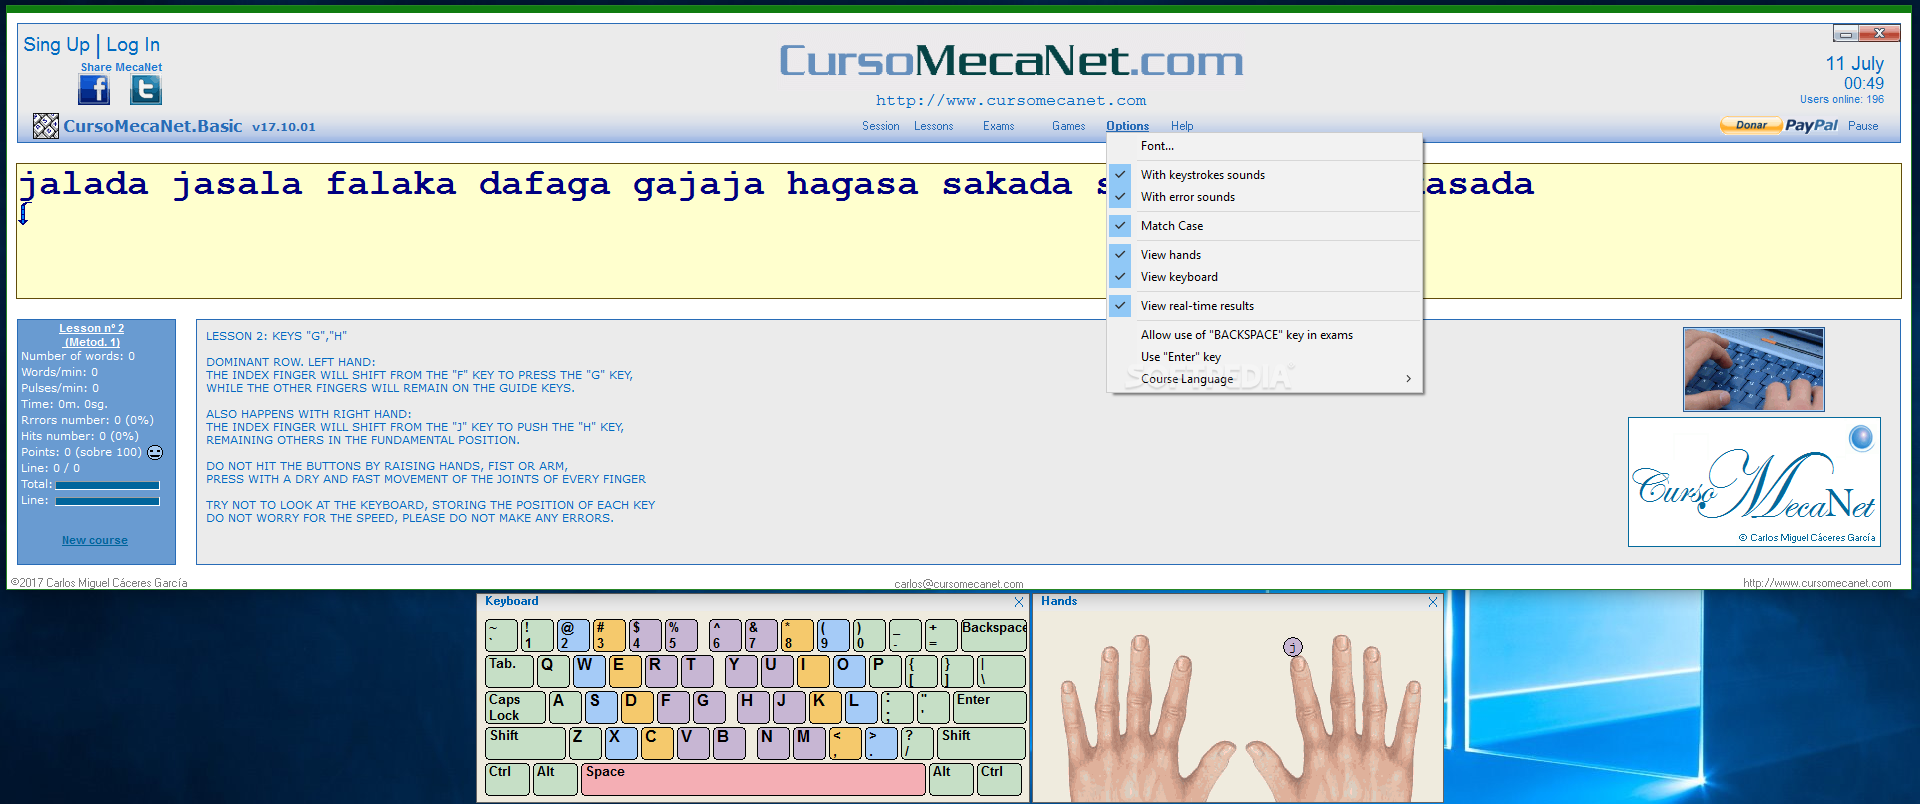Click the typing hands photo thumbnail
Image resolution: width=1920 pixels, height=804 pixels.
tap(1754, 369)
